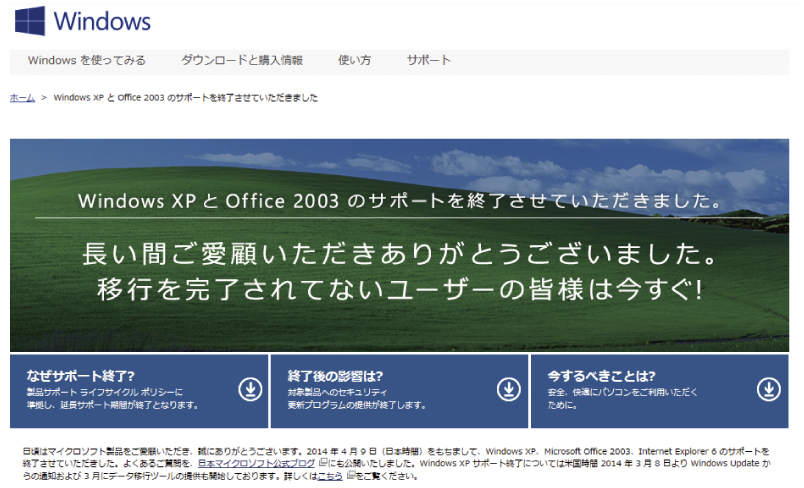Open the '今するべきことは?' tile
This screenshot has height=488, width=804.
pyautogui.click(x=660, y=391)
